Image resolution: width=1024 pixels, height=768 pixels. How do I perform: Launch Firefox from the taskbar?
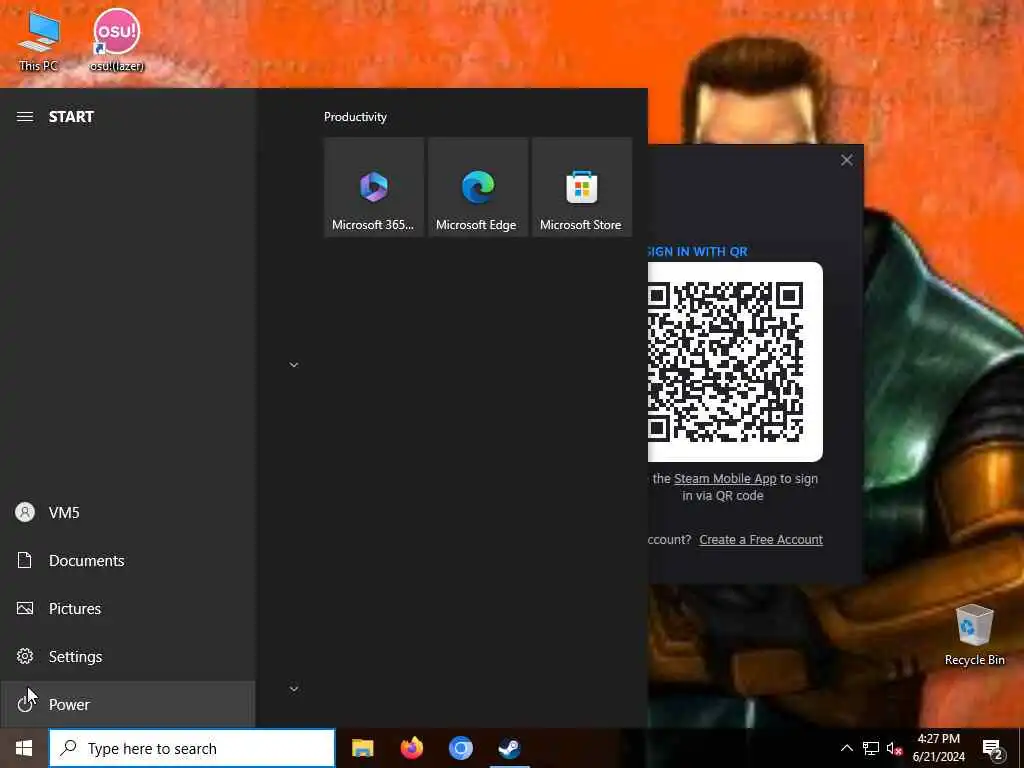[411, 748]
